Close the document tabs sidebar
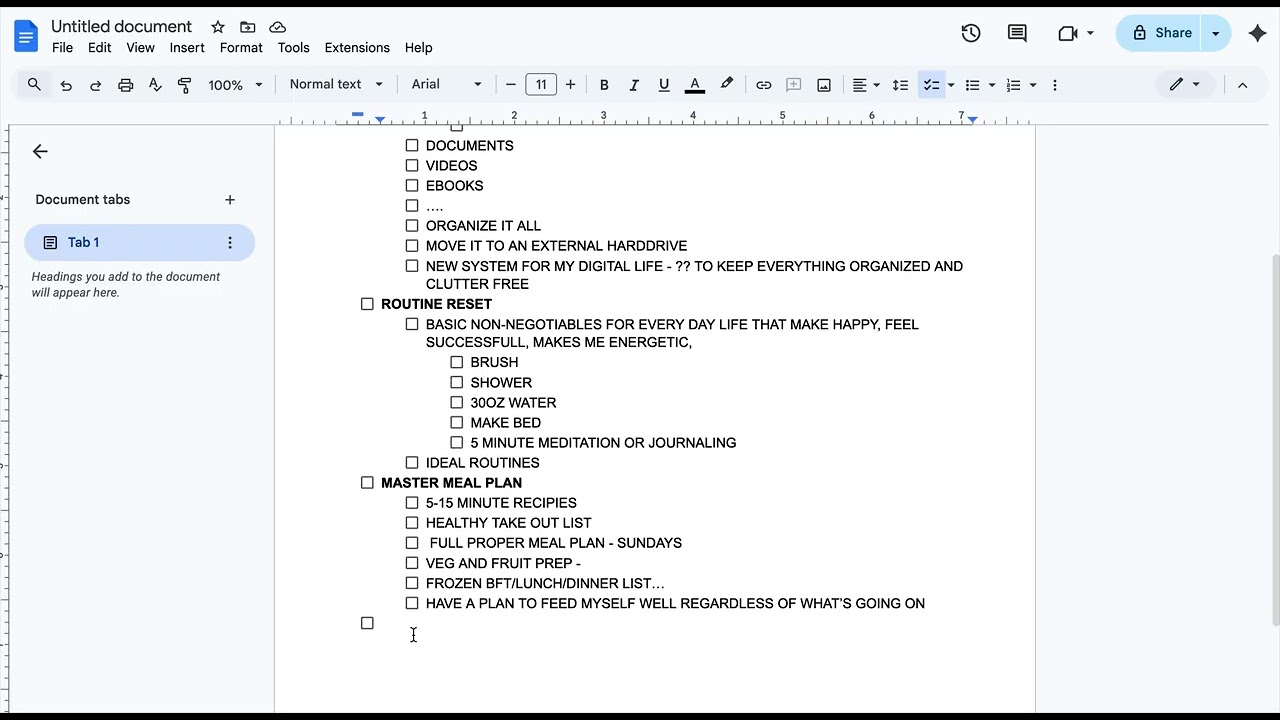1280x720 pixels. click(40, 151)
